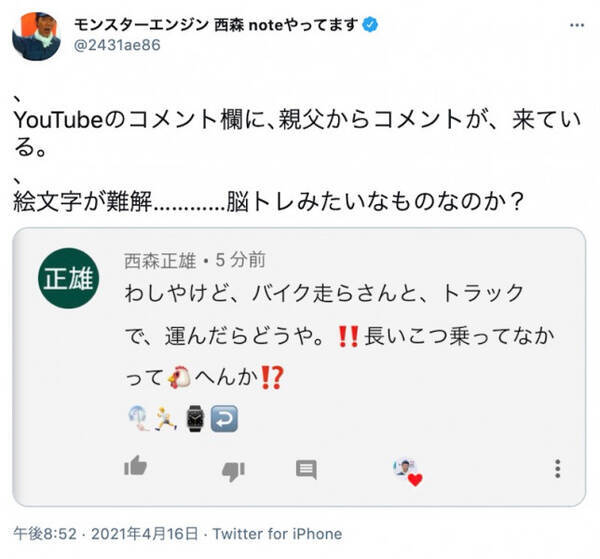
Task: Click the creator heart avatar icon
Action: click(x=406, y=469)
